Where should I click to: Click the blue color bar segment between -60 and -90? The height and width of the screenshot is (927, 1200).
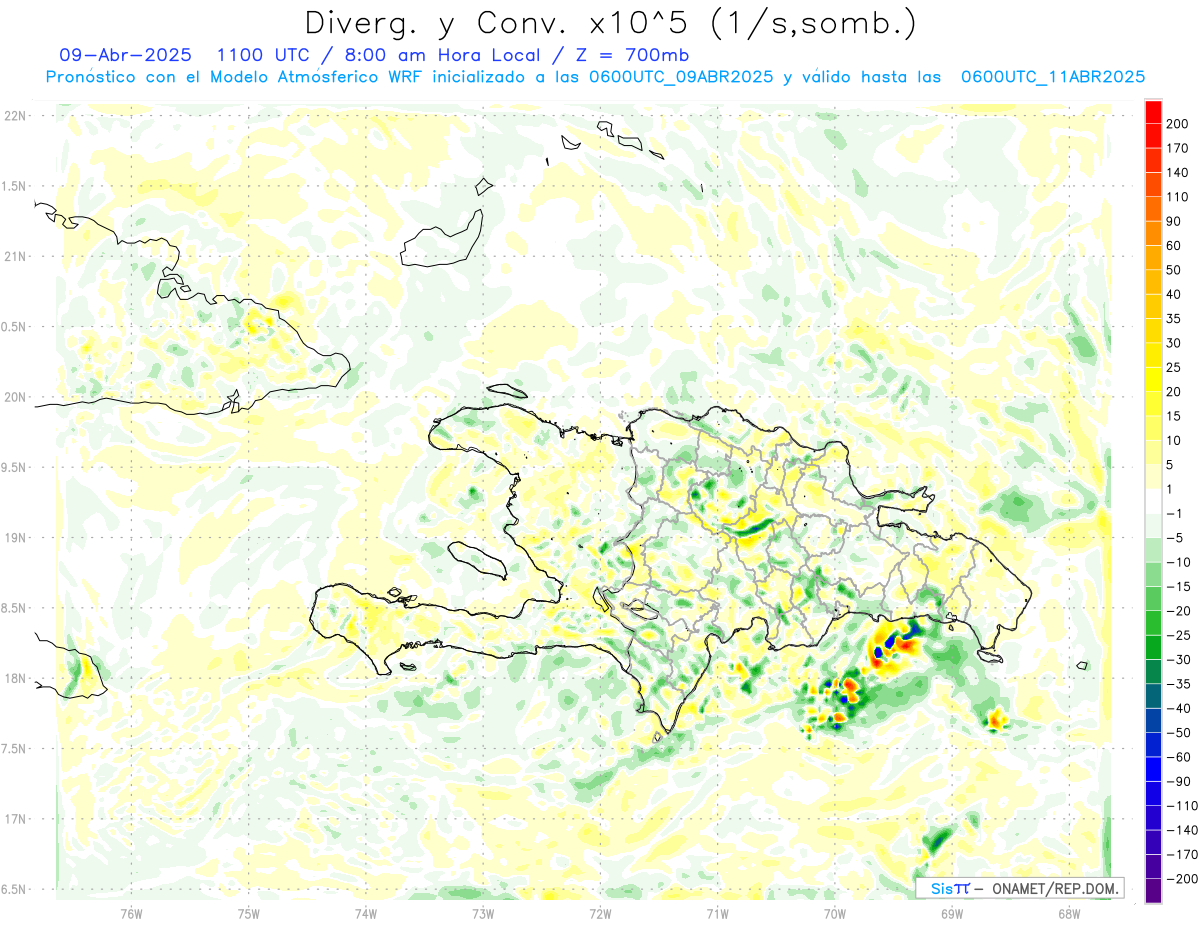coord(1154,769)
